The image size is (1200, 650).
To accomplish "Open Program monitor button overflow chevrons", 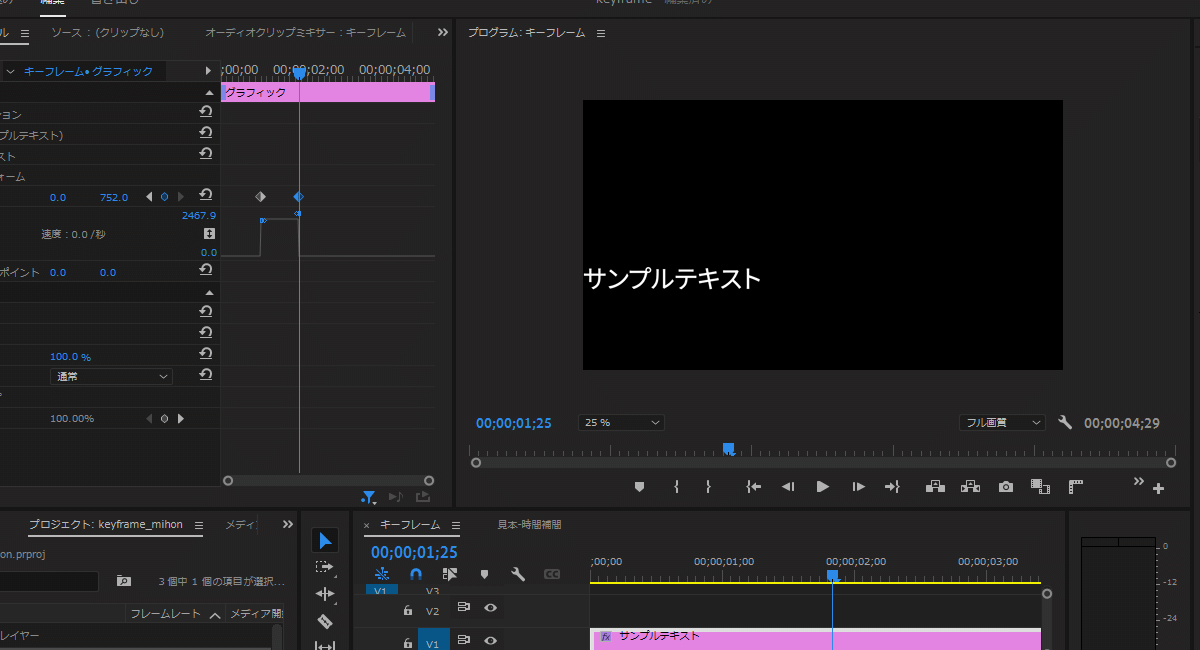I will [x=1138, y=481].
